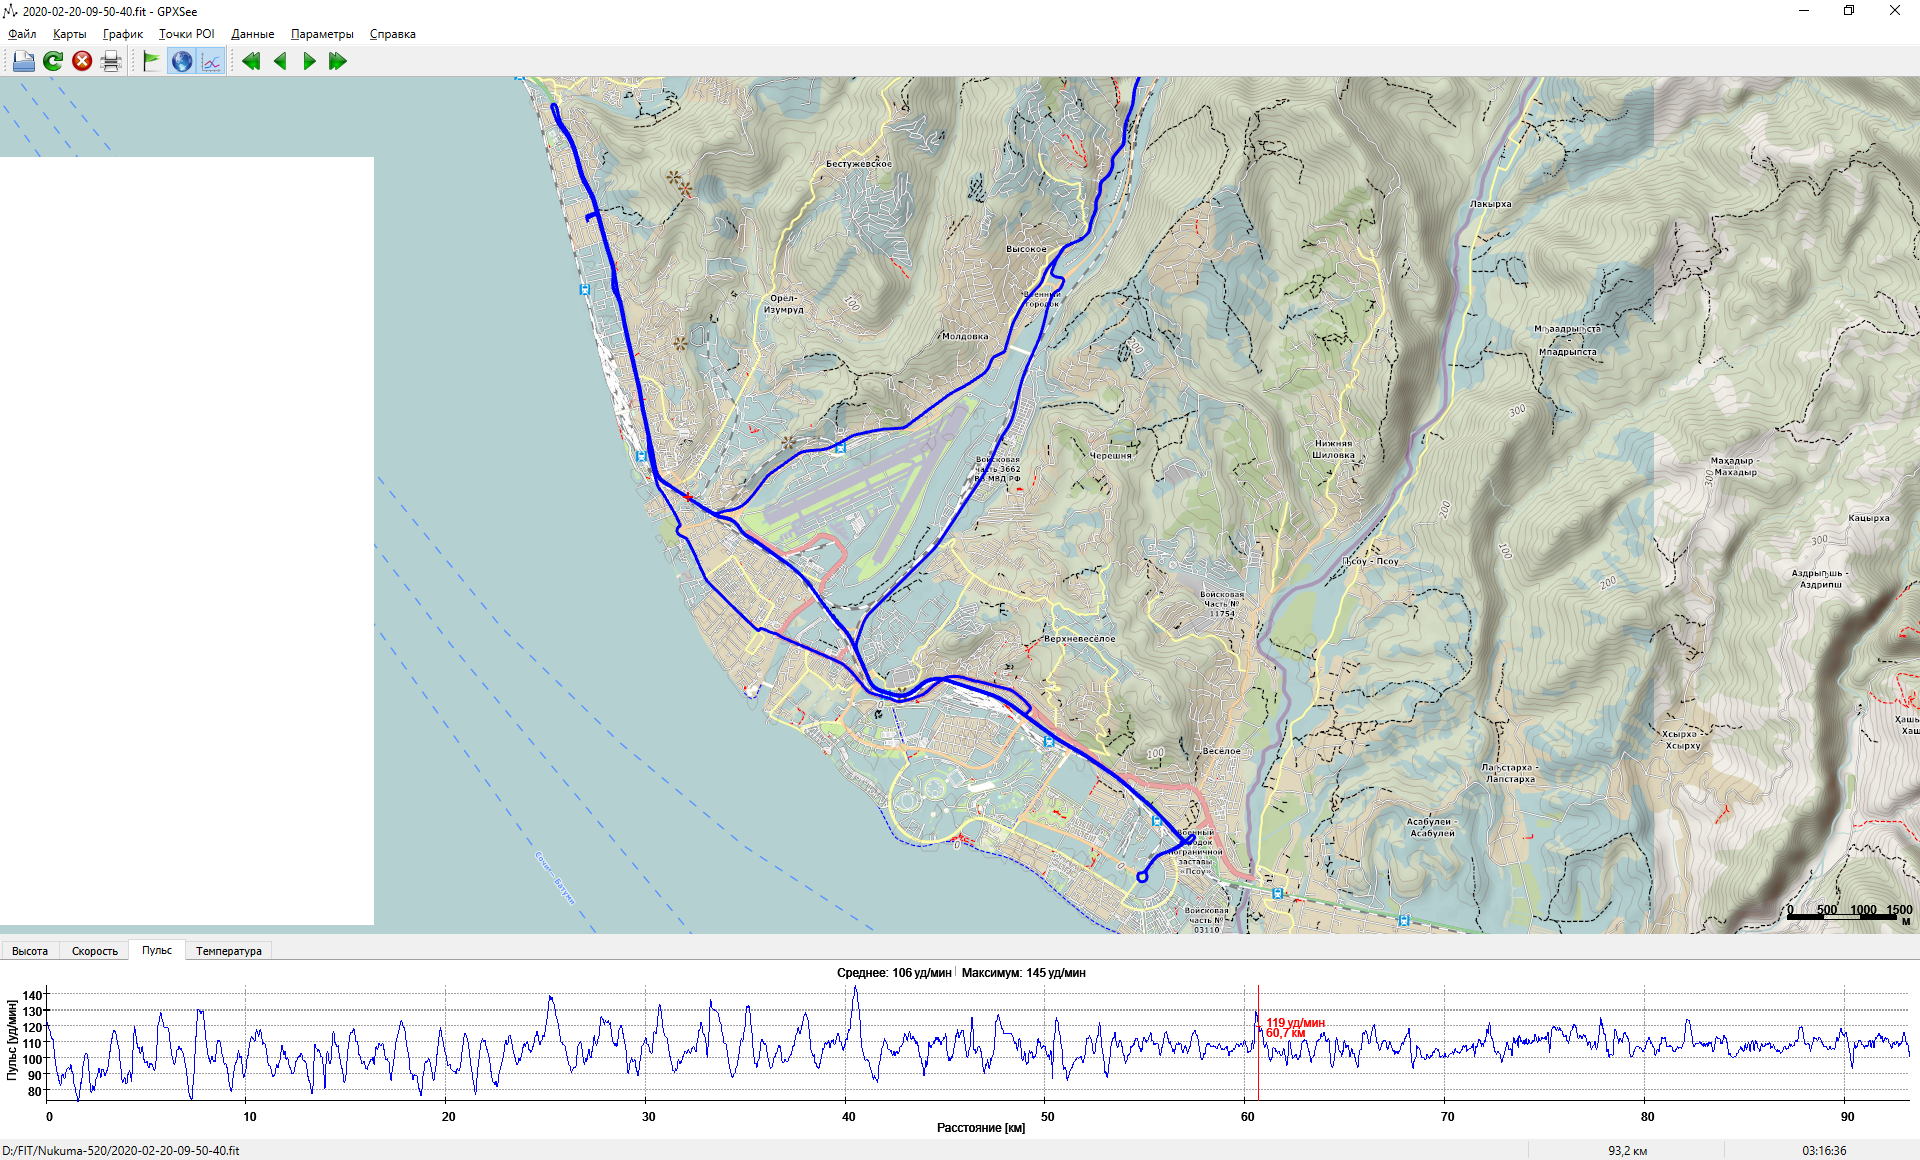
Task: Click the Расстояние [км] axis label
Action: [x=981, y=1127]
